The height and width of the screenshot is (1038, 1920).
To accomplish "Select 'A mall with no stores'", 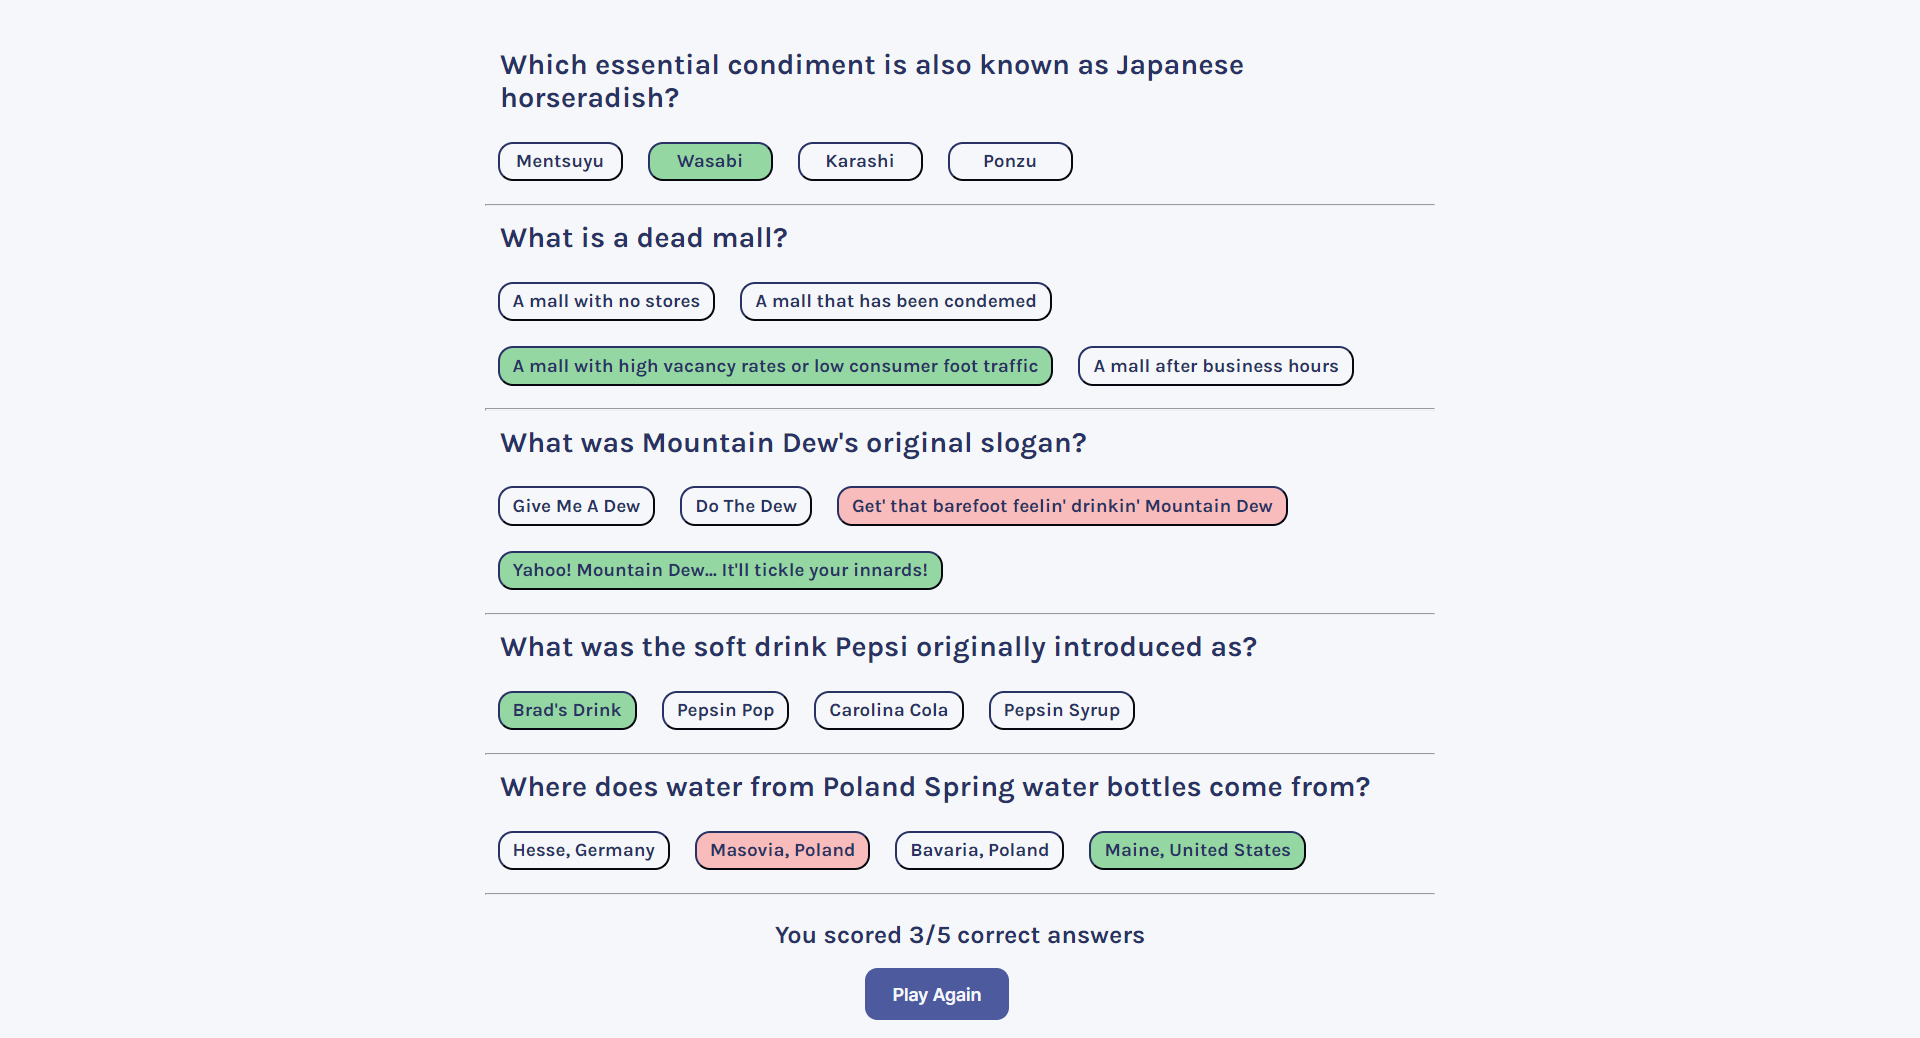I will pyautogui.click(x=605, y=301).
